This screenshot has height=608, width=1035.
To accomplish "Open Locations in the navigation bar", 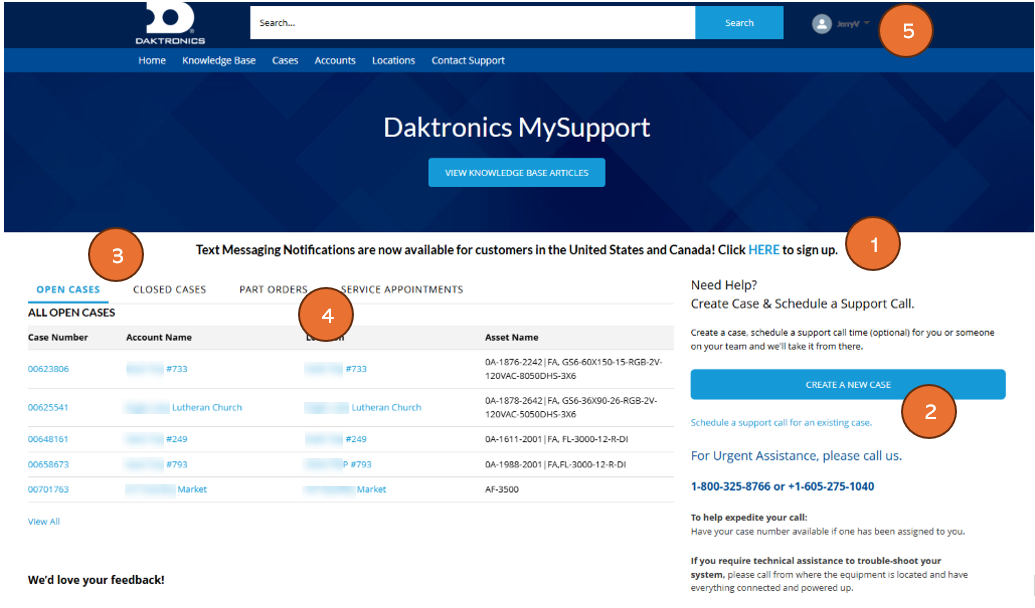I will [x=393, y=60].
